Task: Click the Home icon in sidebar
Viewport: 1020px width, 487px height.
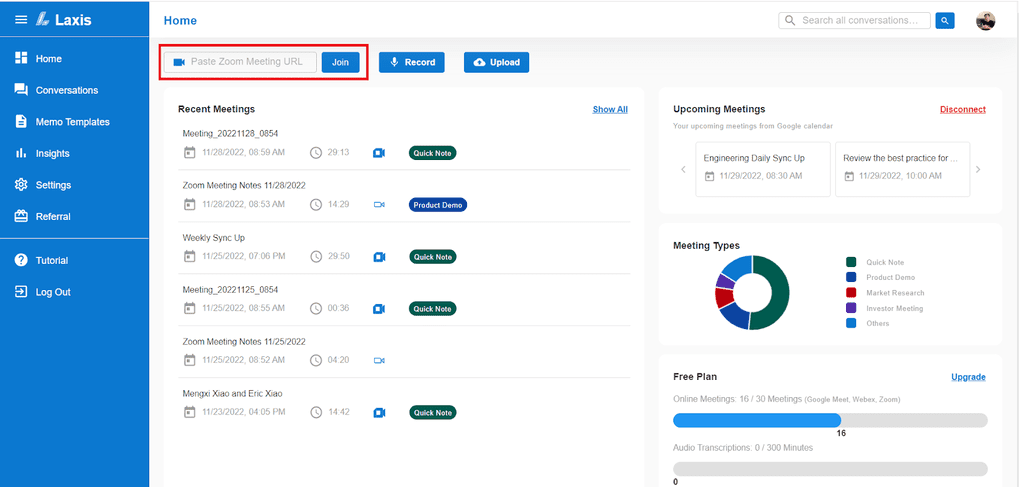Action: click(x=21, y=59)
